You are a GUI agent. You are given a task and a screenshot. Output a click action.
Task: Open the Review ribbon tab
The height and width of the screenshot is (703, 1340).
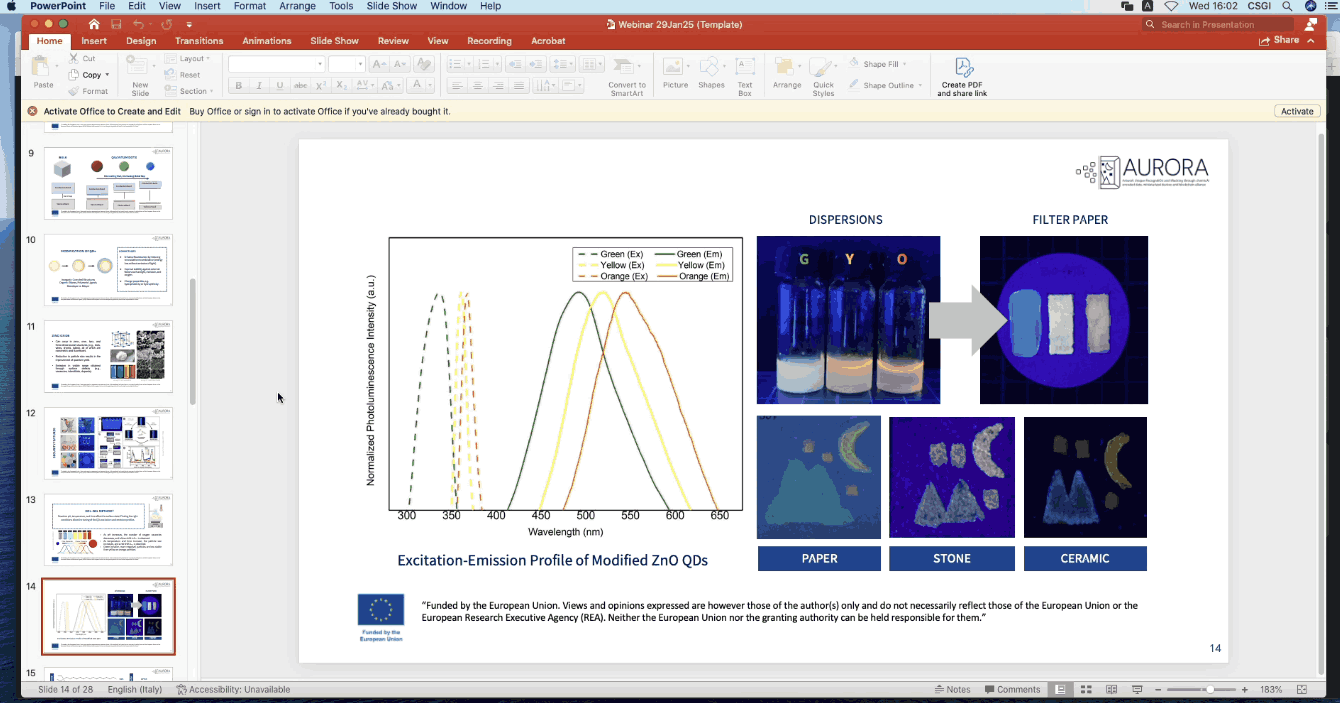tap(393, 41)
